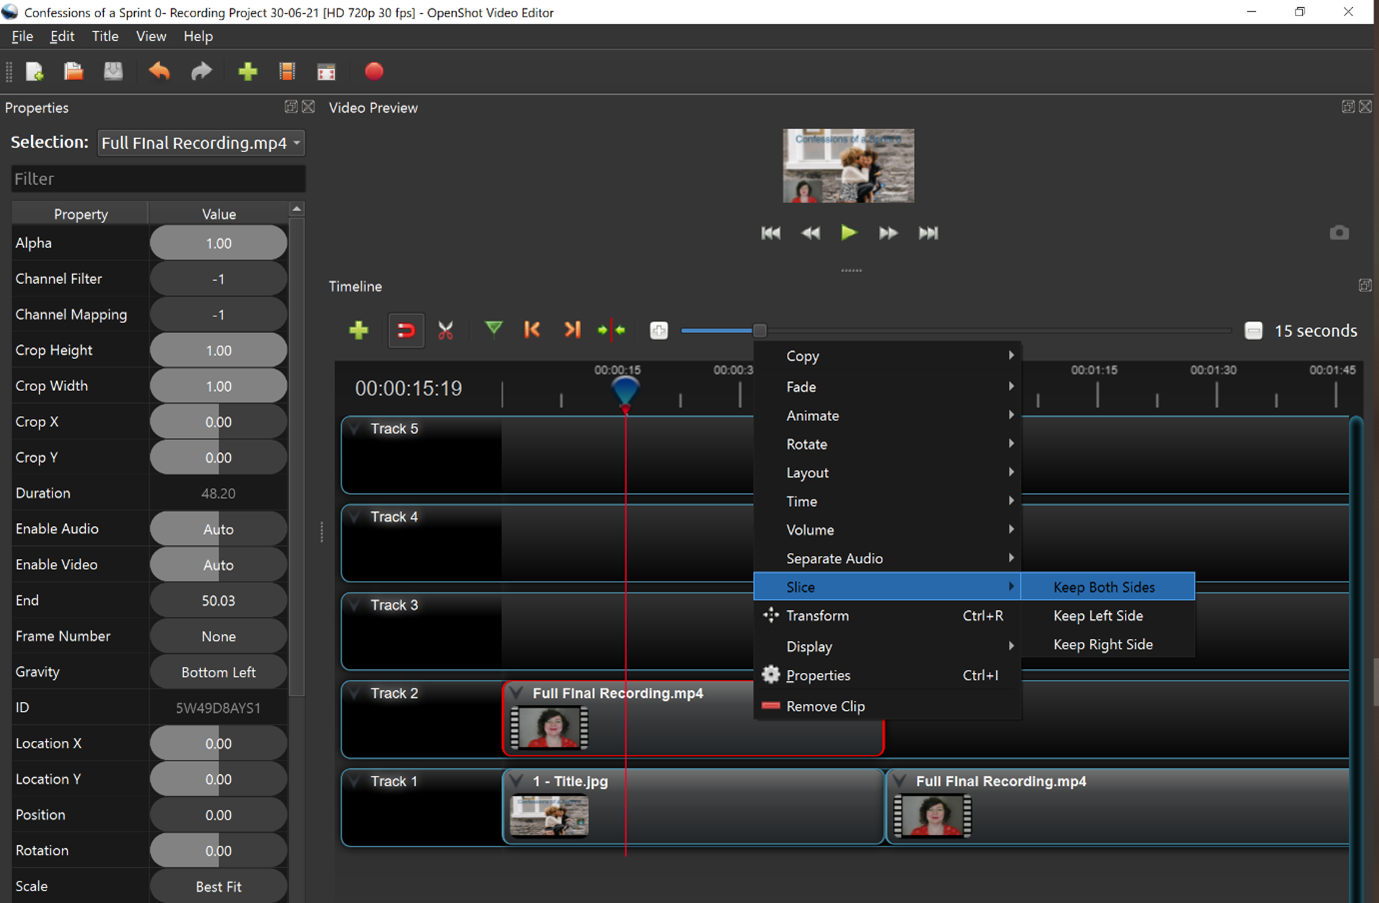Toggle the Enable Video Auto value
This screenshot has width=1379, height=903.
pos(218,565)
